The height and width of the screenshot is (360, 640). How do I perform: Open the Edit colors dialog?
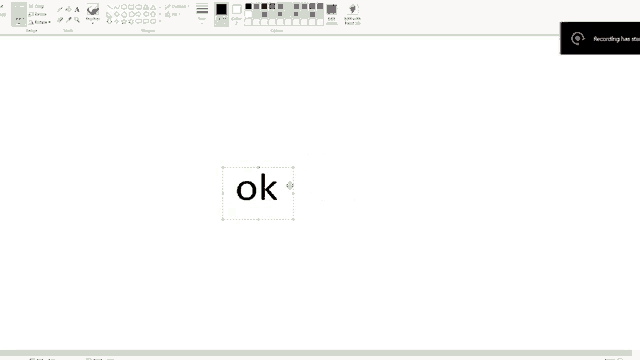pos(331,14)
